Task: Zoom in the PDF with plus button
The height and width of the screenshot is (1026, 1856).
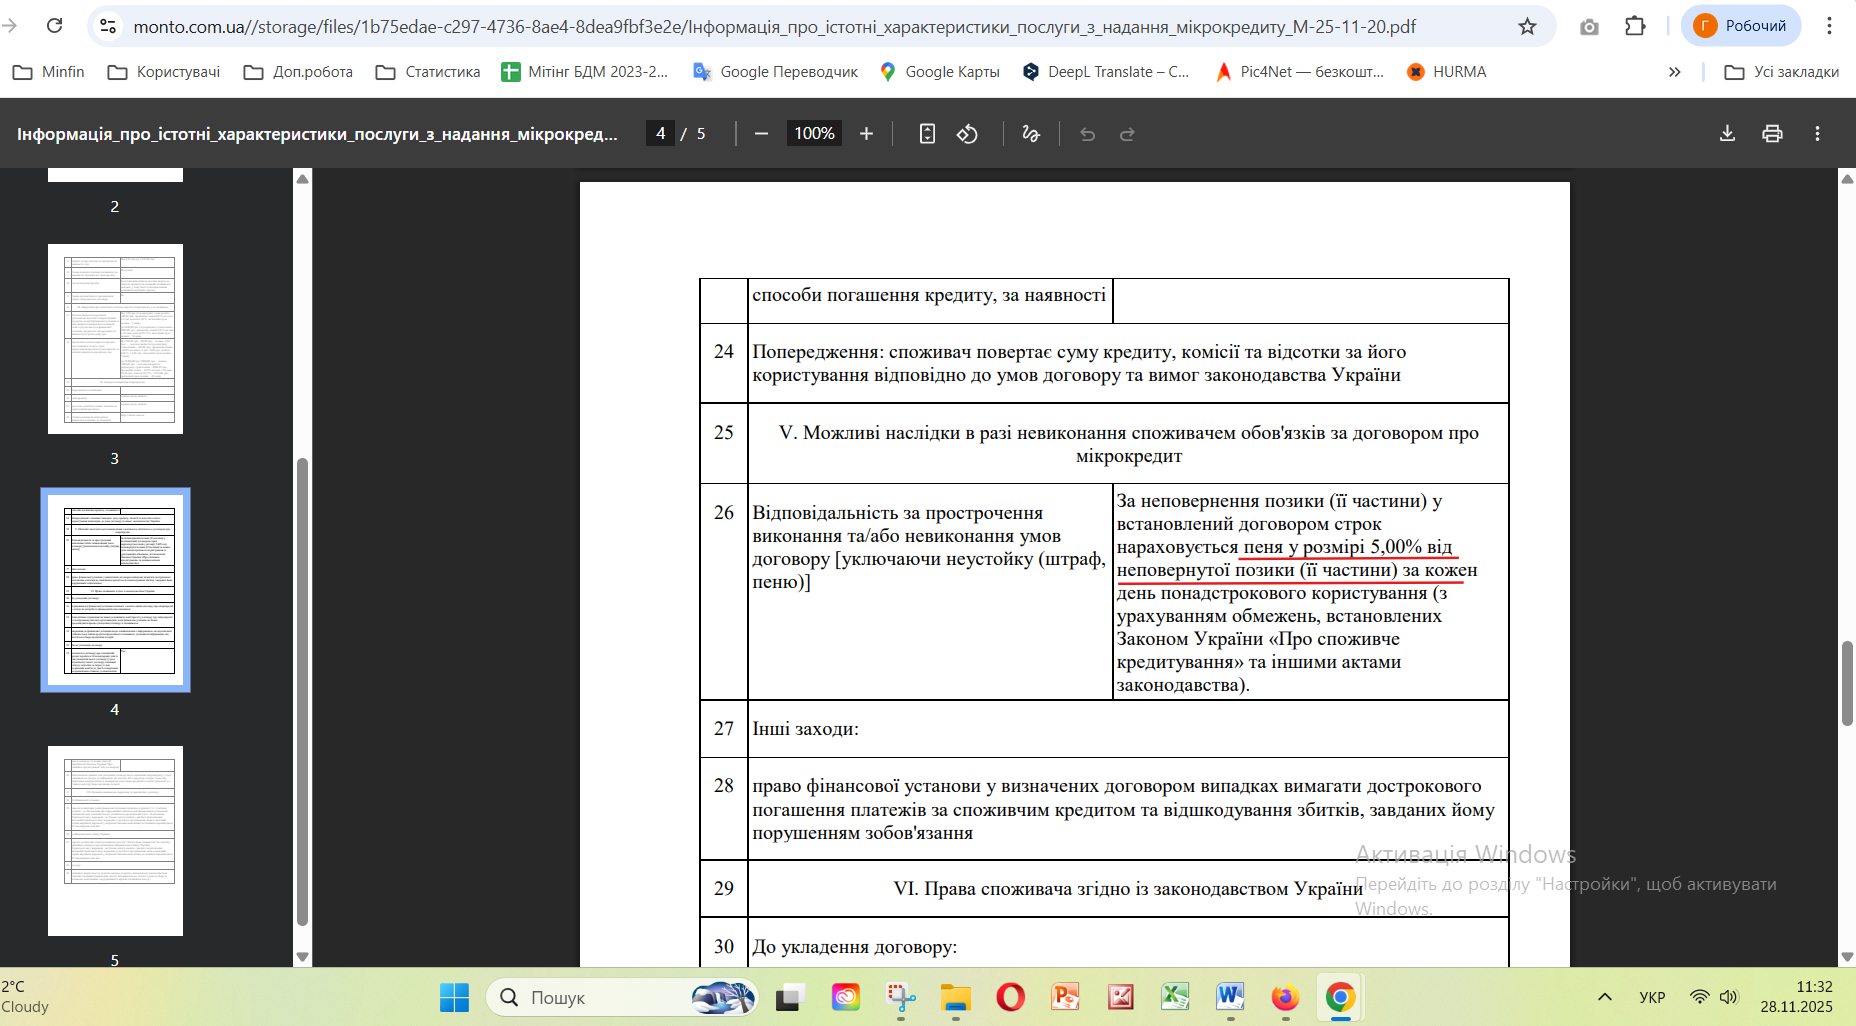Action: [x=866, y=134]
